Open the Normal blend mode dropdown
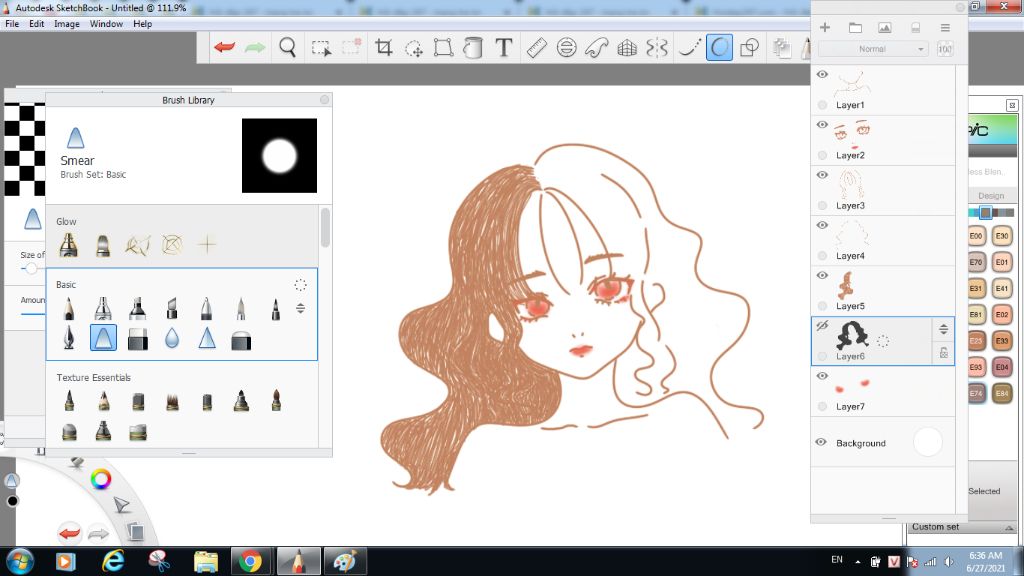1024x576 pixels. (x=873, y=49)
